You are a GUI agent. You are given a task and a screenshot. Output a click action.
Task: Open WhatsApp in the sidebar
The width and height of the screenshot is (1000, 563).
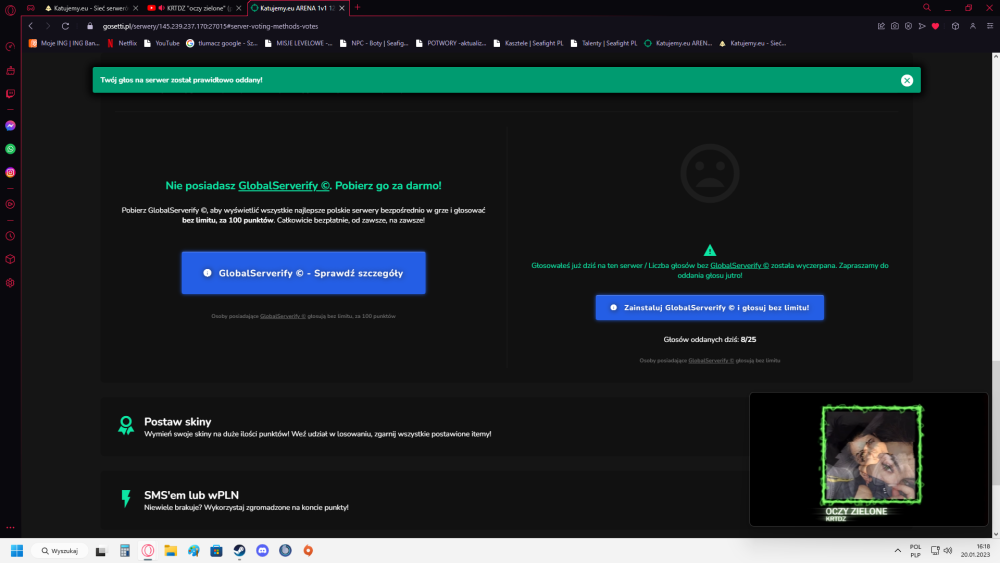click(10, 149)
